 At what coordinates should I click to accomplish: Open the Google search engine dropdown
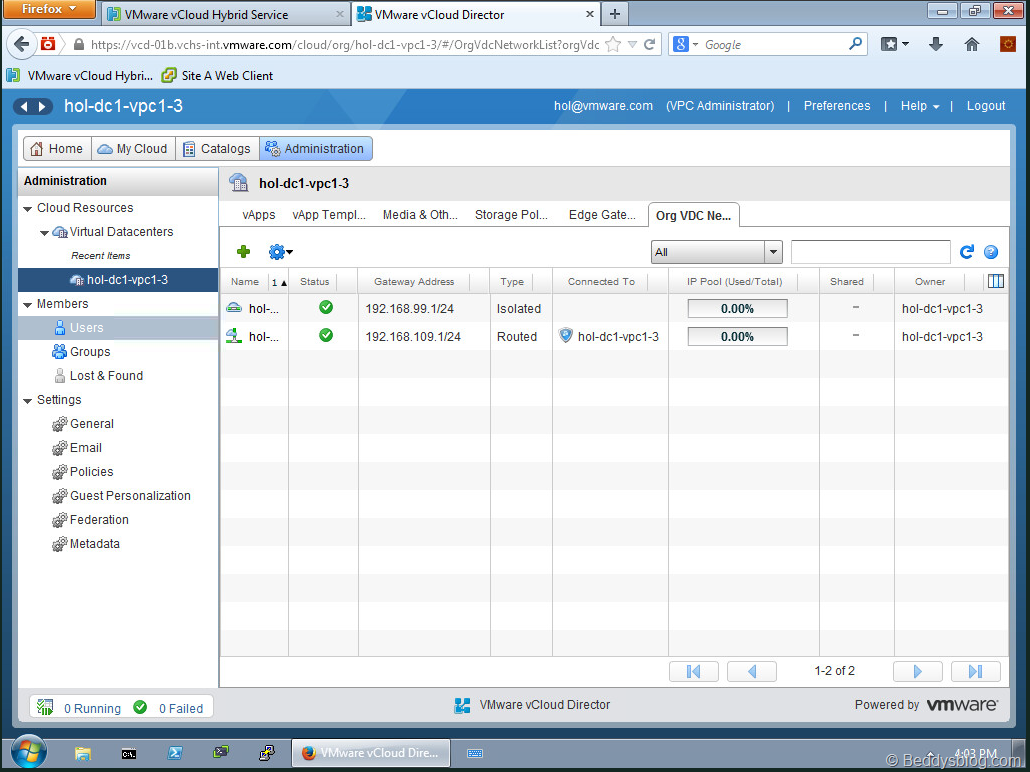click(685, 45)
